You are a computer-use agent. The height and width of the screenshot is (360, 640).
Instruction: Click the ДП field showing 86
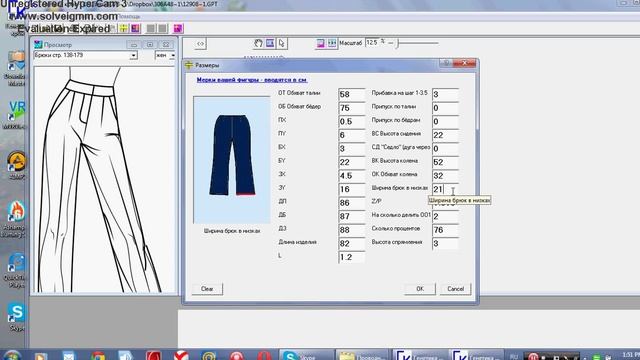(351, 202)
